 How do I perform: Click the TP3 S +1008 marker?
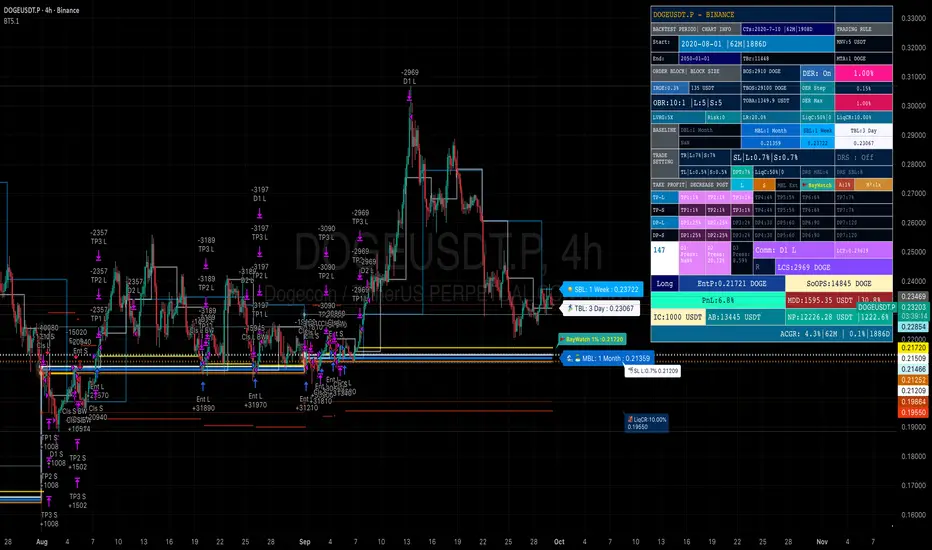pos(49,519)
